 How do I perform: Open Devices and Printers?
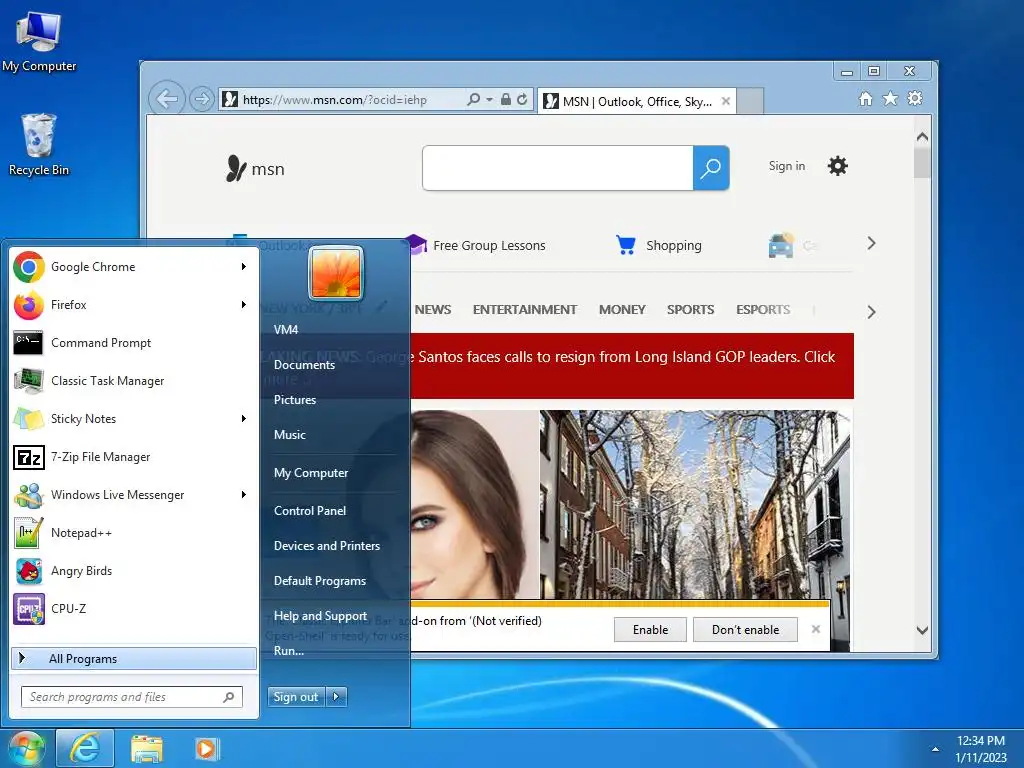[x=327, y=545]
